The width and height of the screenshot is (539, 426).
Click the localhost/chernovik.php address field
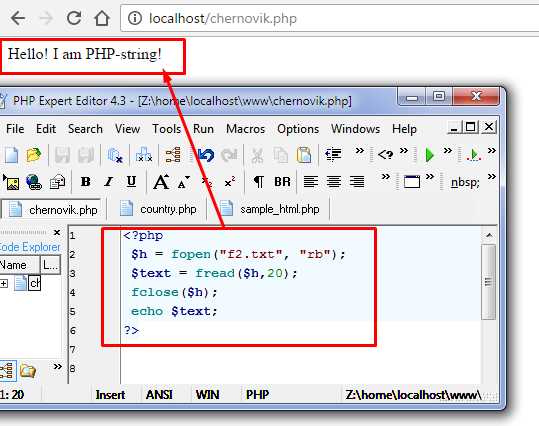(329, 18)
